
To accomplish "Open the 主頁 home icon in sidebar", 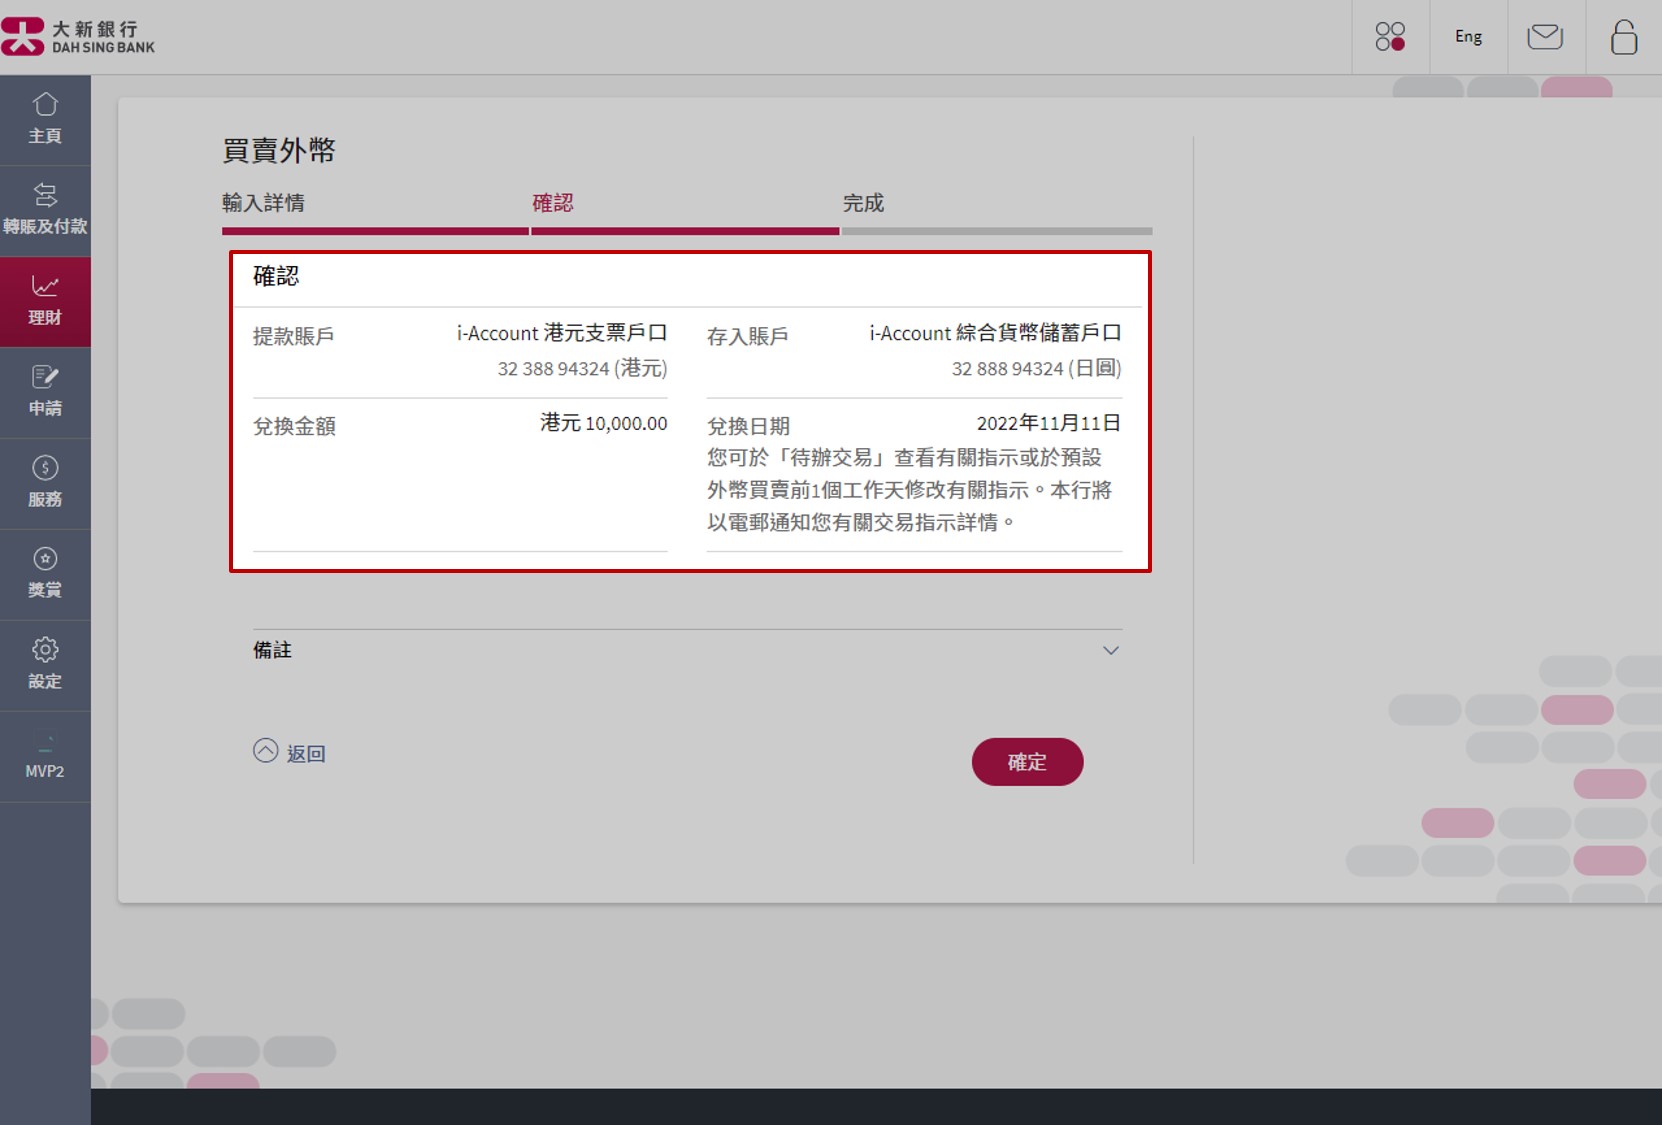I will pos(45,119).
